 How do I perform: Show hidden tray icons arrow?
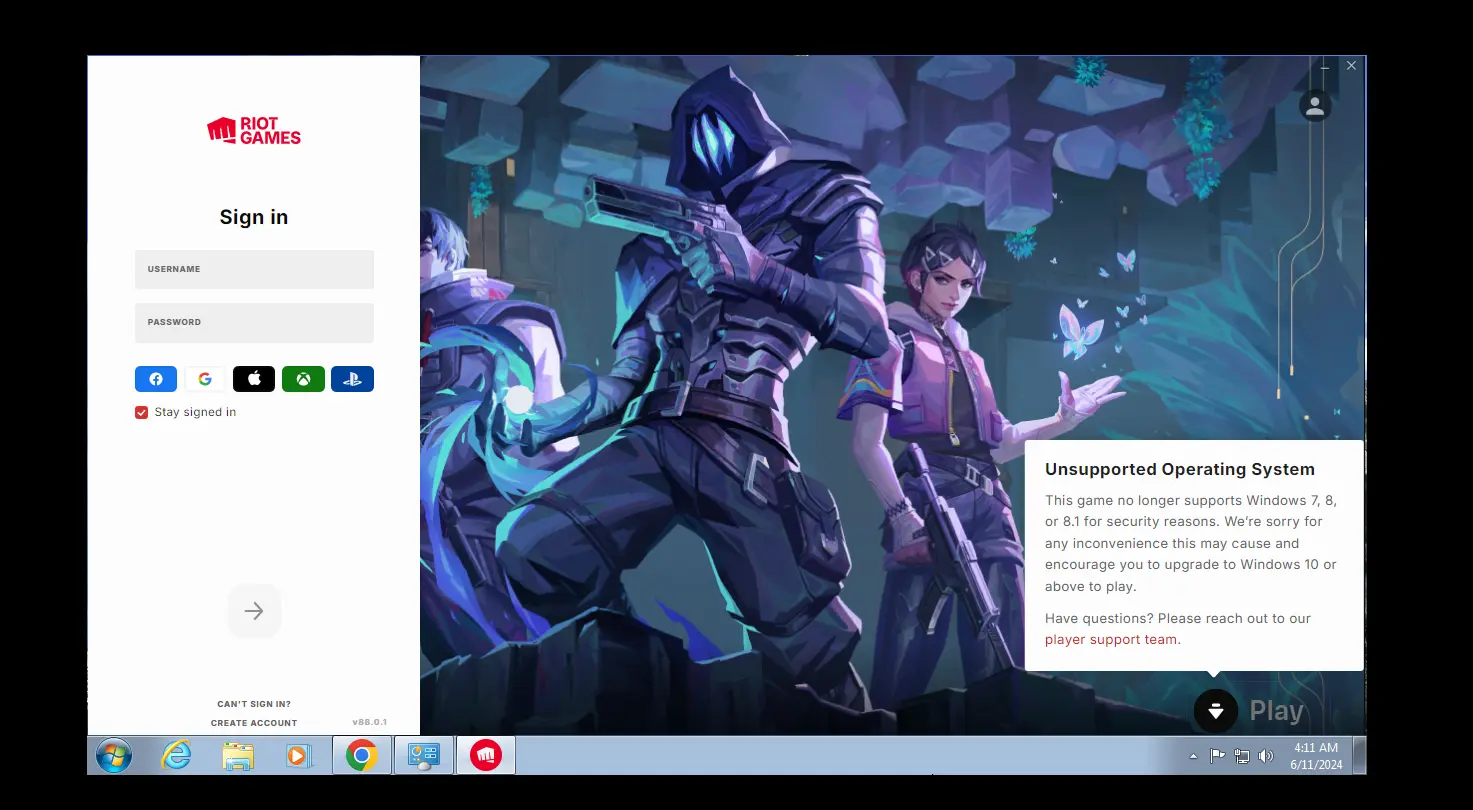[x=1193, y=757]
